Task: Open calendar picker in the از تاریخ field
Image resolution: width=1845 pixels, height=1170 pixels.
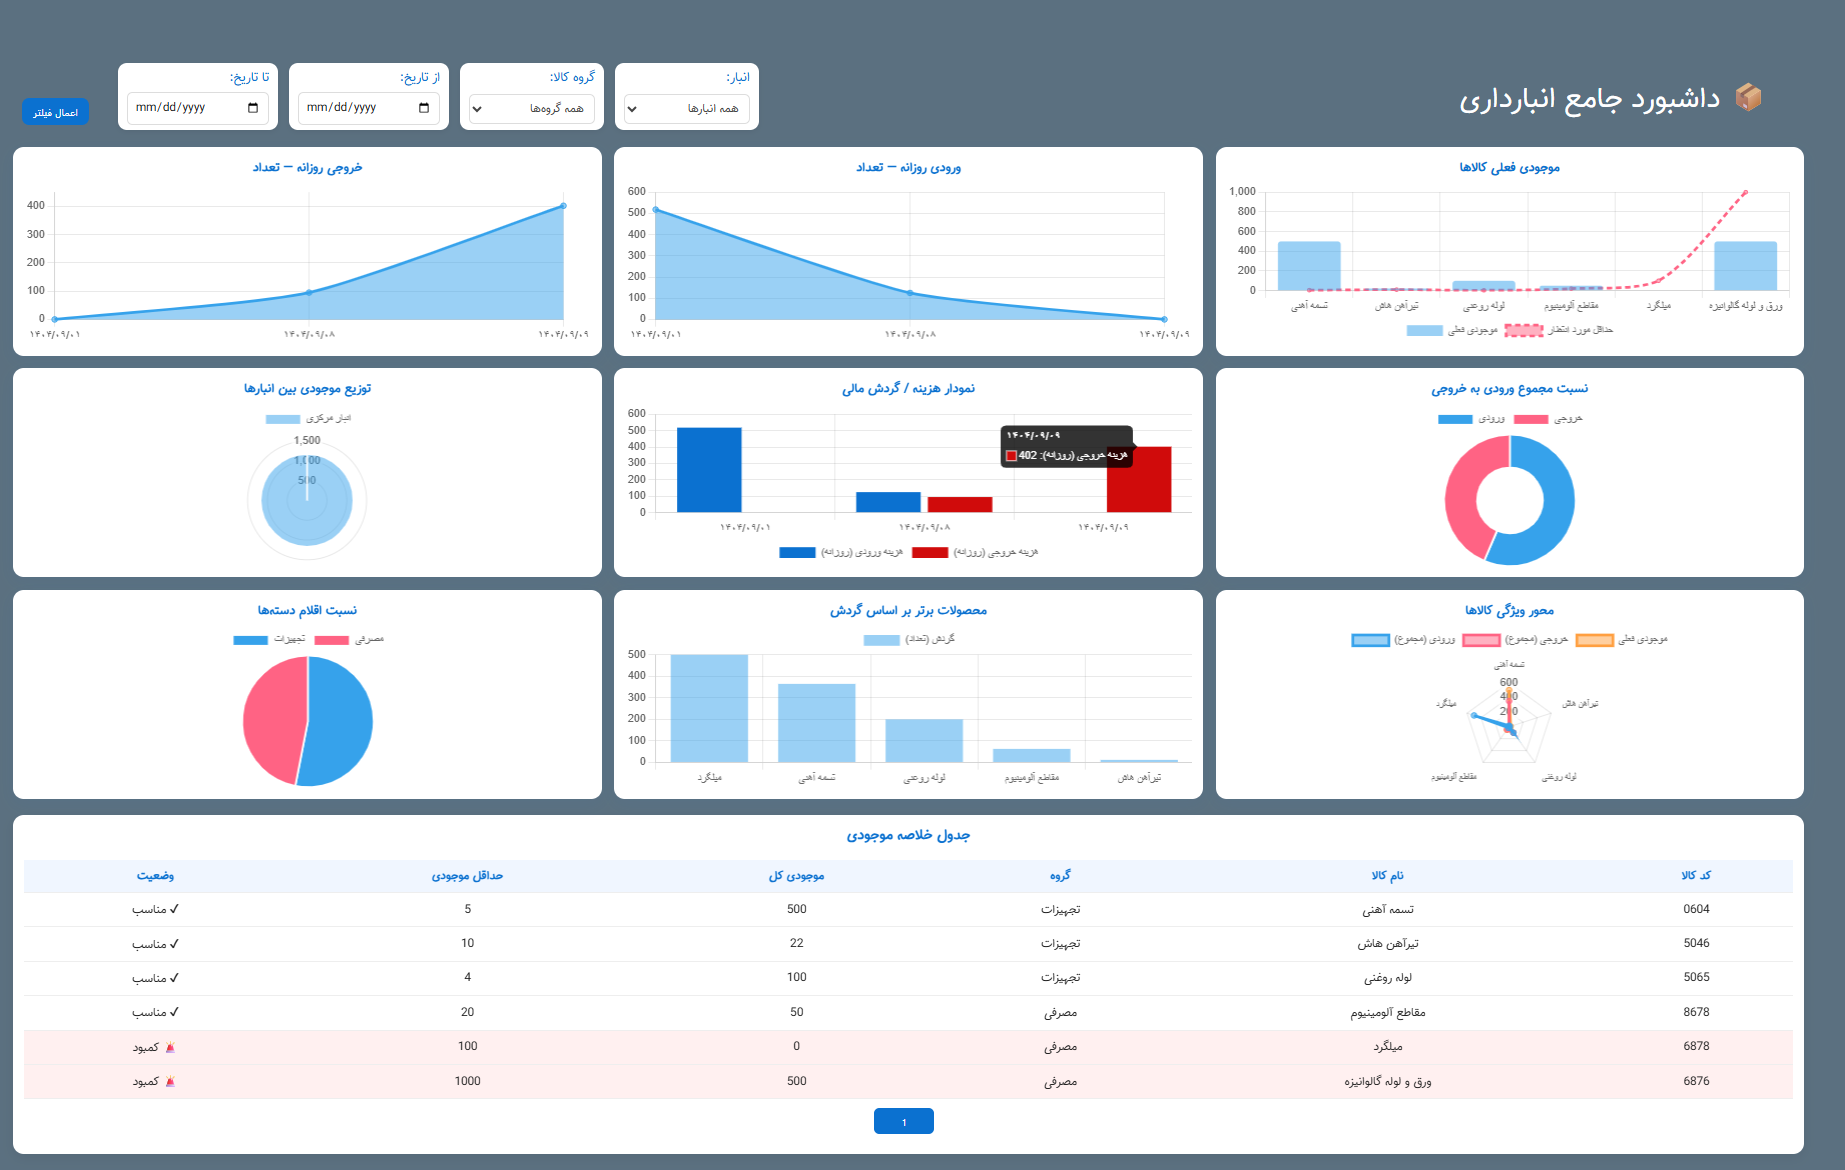Action: [x=424, y=108]
